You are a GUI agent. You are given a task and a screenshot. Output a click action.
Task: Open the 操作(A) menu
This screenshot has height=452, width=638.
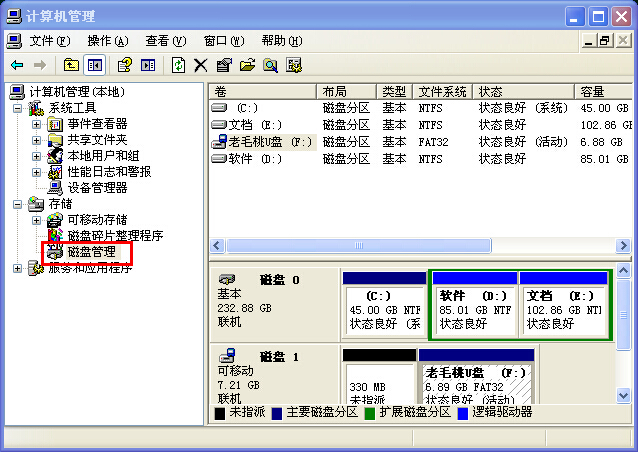click(x=107, y=41)
